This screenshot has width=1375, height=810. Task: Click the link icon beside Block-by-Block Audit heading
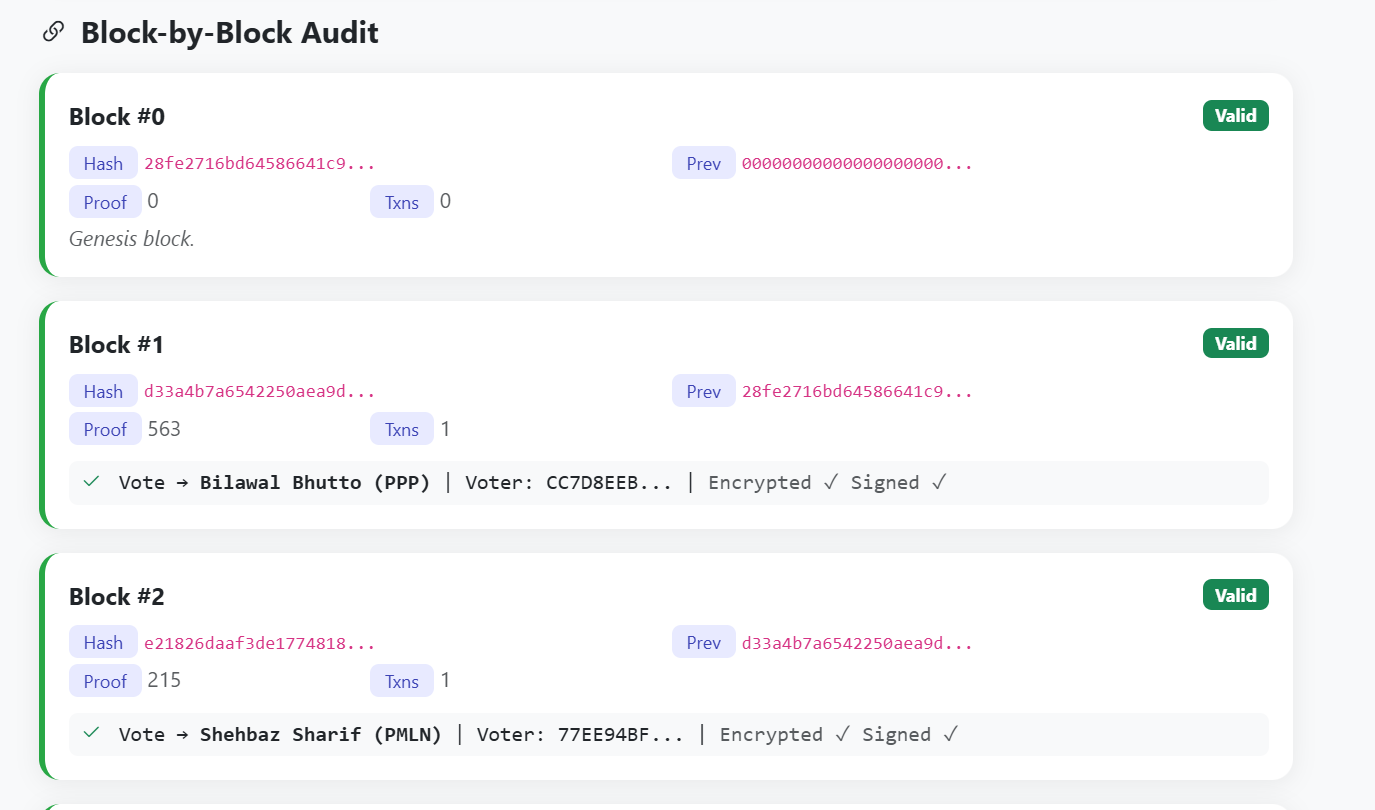pyautogui.click(x=54, y=32)
